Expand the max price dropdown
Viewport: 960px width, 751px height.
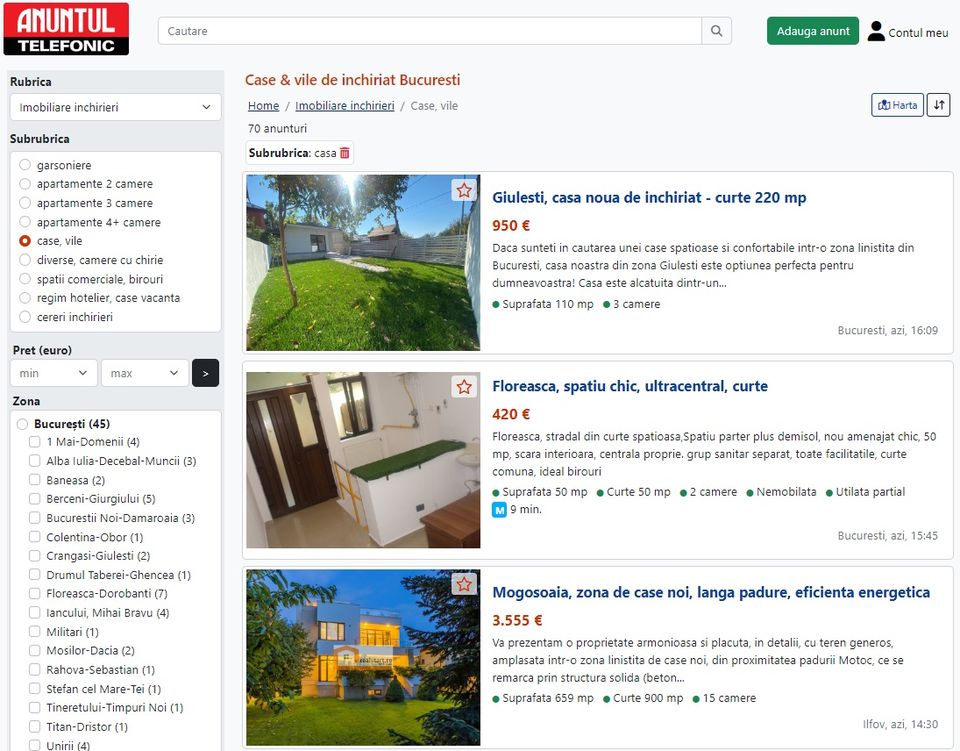coord(144,373)
